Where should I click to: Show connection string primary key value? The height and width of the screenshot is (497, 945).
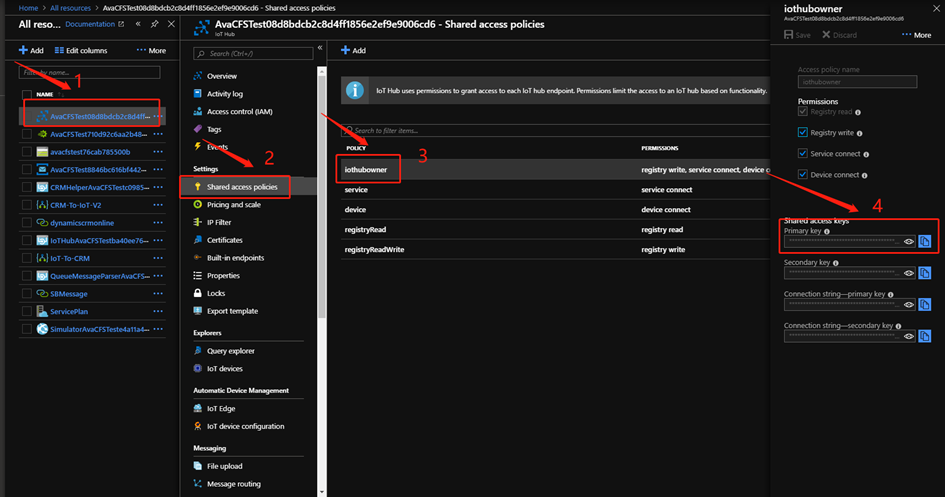point(908,304)
